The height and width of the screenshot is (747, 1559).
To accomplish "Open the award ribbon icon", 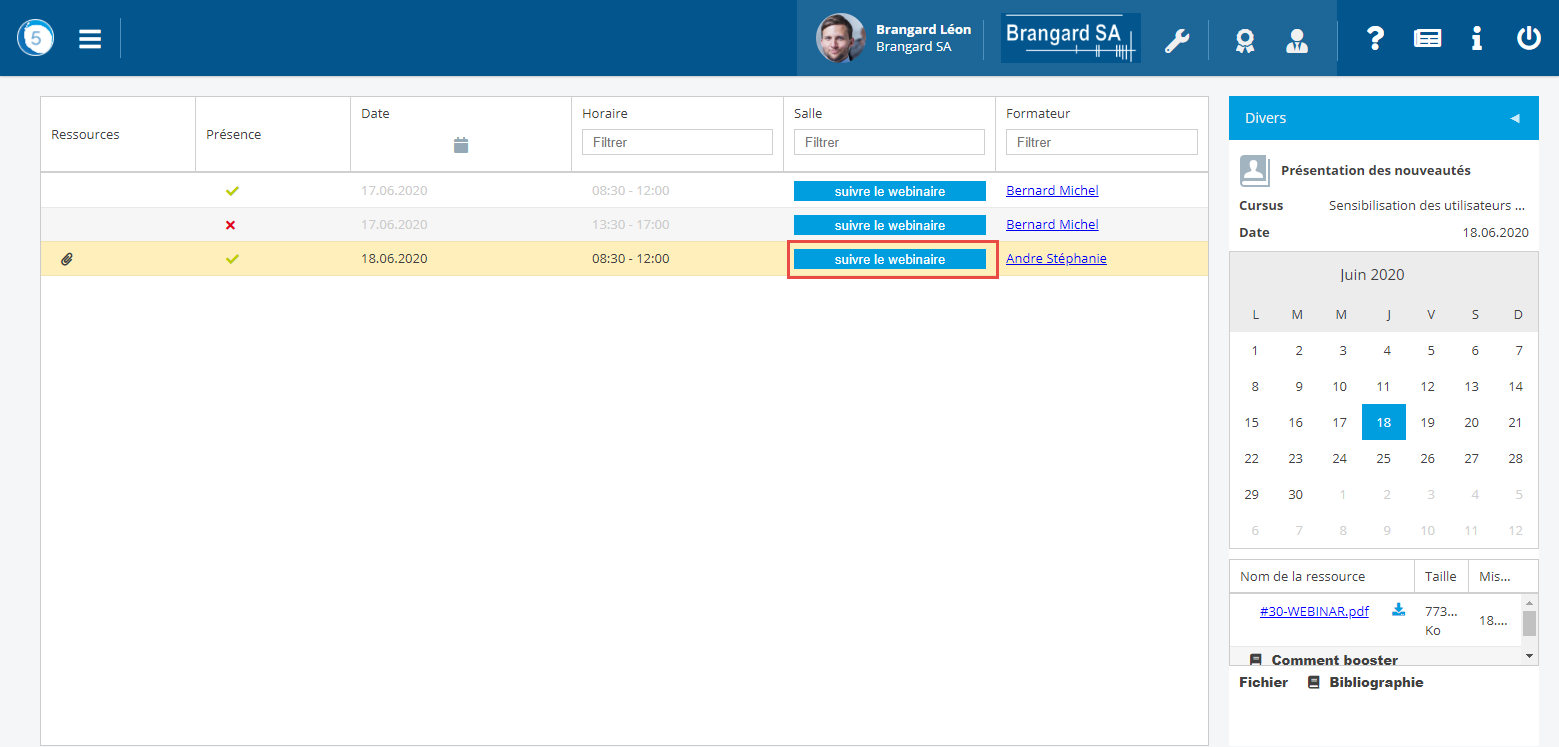I will [1244, 41].
